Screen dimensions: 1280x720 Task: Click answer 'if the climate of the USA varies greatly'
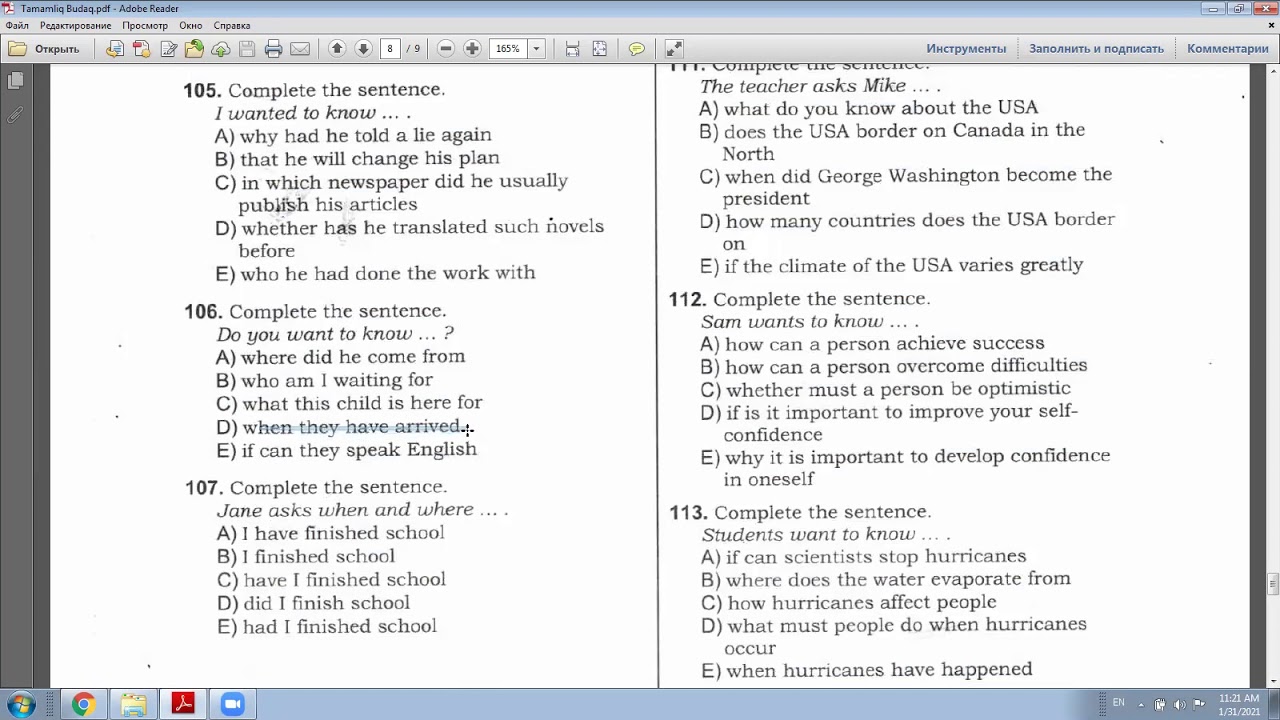904,265
